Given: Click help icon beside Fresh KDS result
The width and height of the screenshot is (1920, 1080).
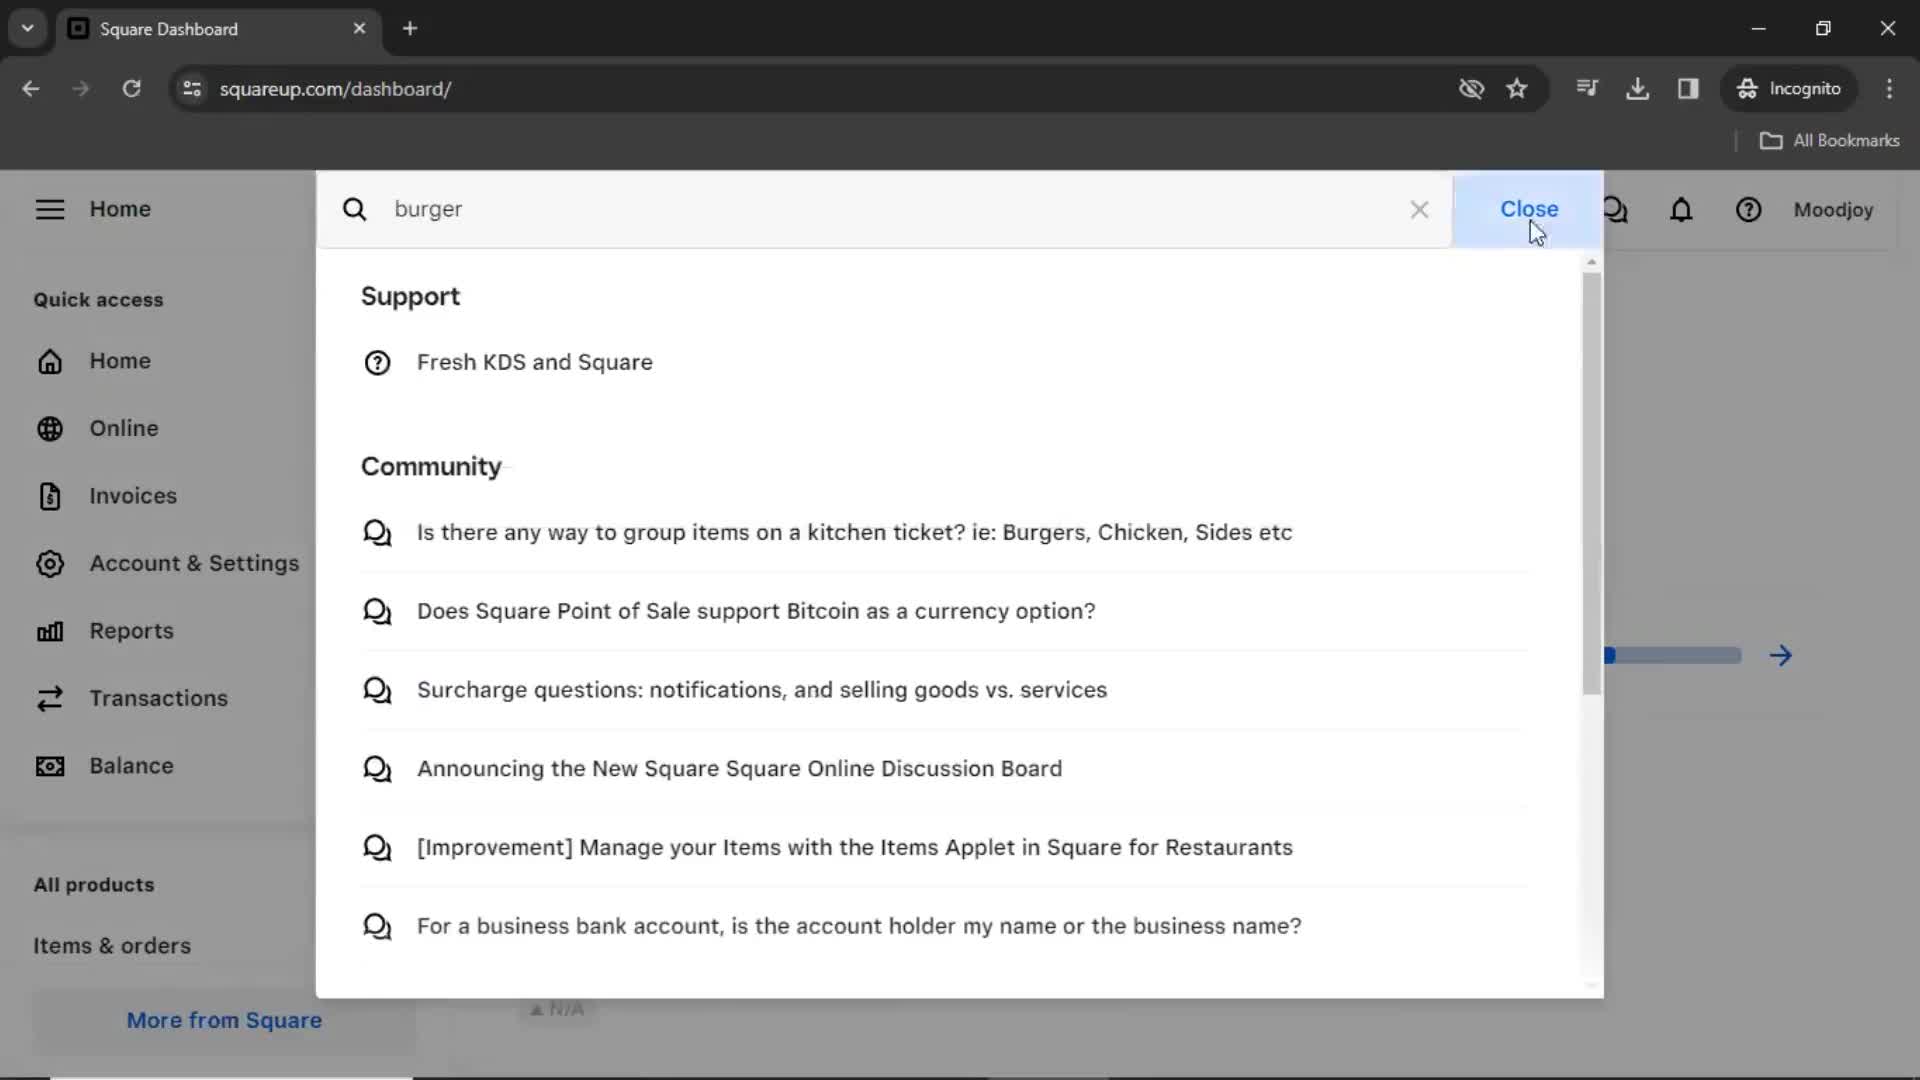Looking at the screenshot, I should [x=377, y=362].
